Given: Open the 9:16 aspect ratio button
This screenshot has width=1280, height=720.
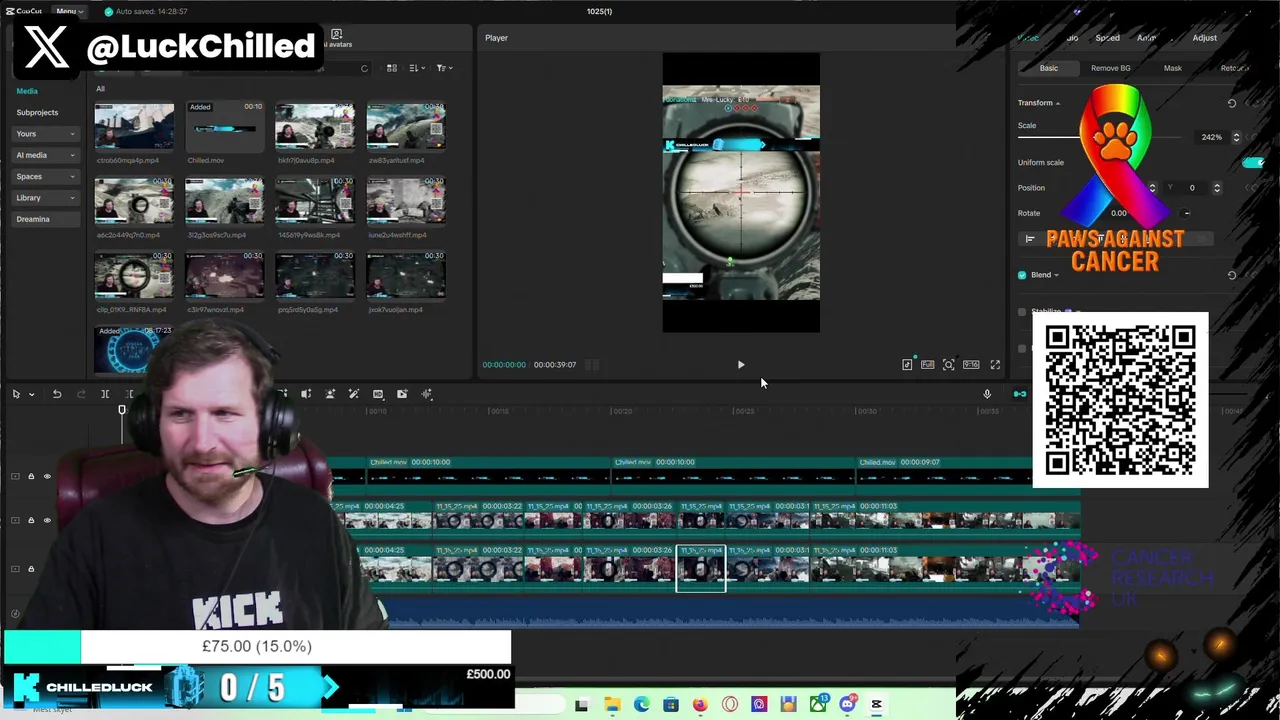Looking at the screenshot, I should 971,365.
